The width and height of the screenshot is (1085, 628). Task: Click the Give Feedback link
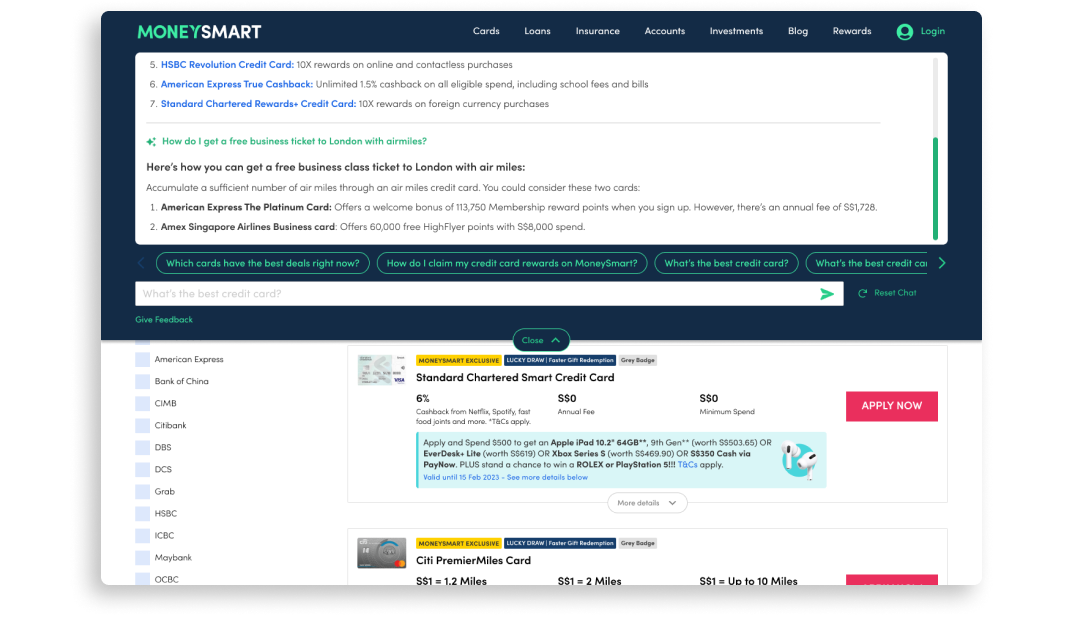tap(164, 320)
